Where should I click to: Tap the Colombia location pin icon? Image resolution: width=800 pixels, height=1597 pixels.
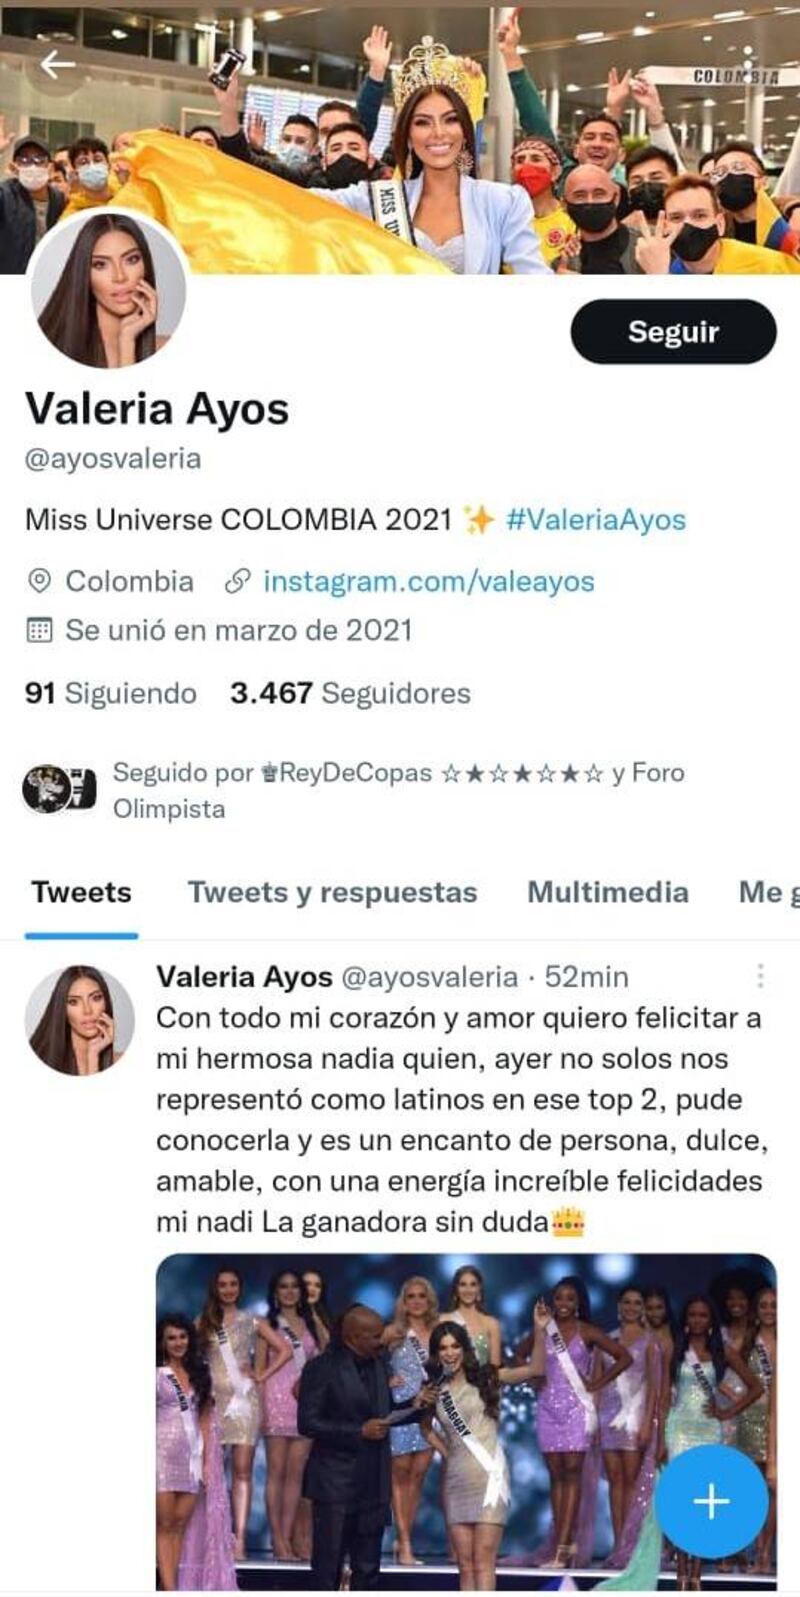[x=39, y=581]
